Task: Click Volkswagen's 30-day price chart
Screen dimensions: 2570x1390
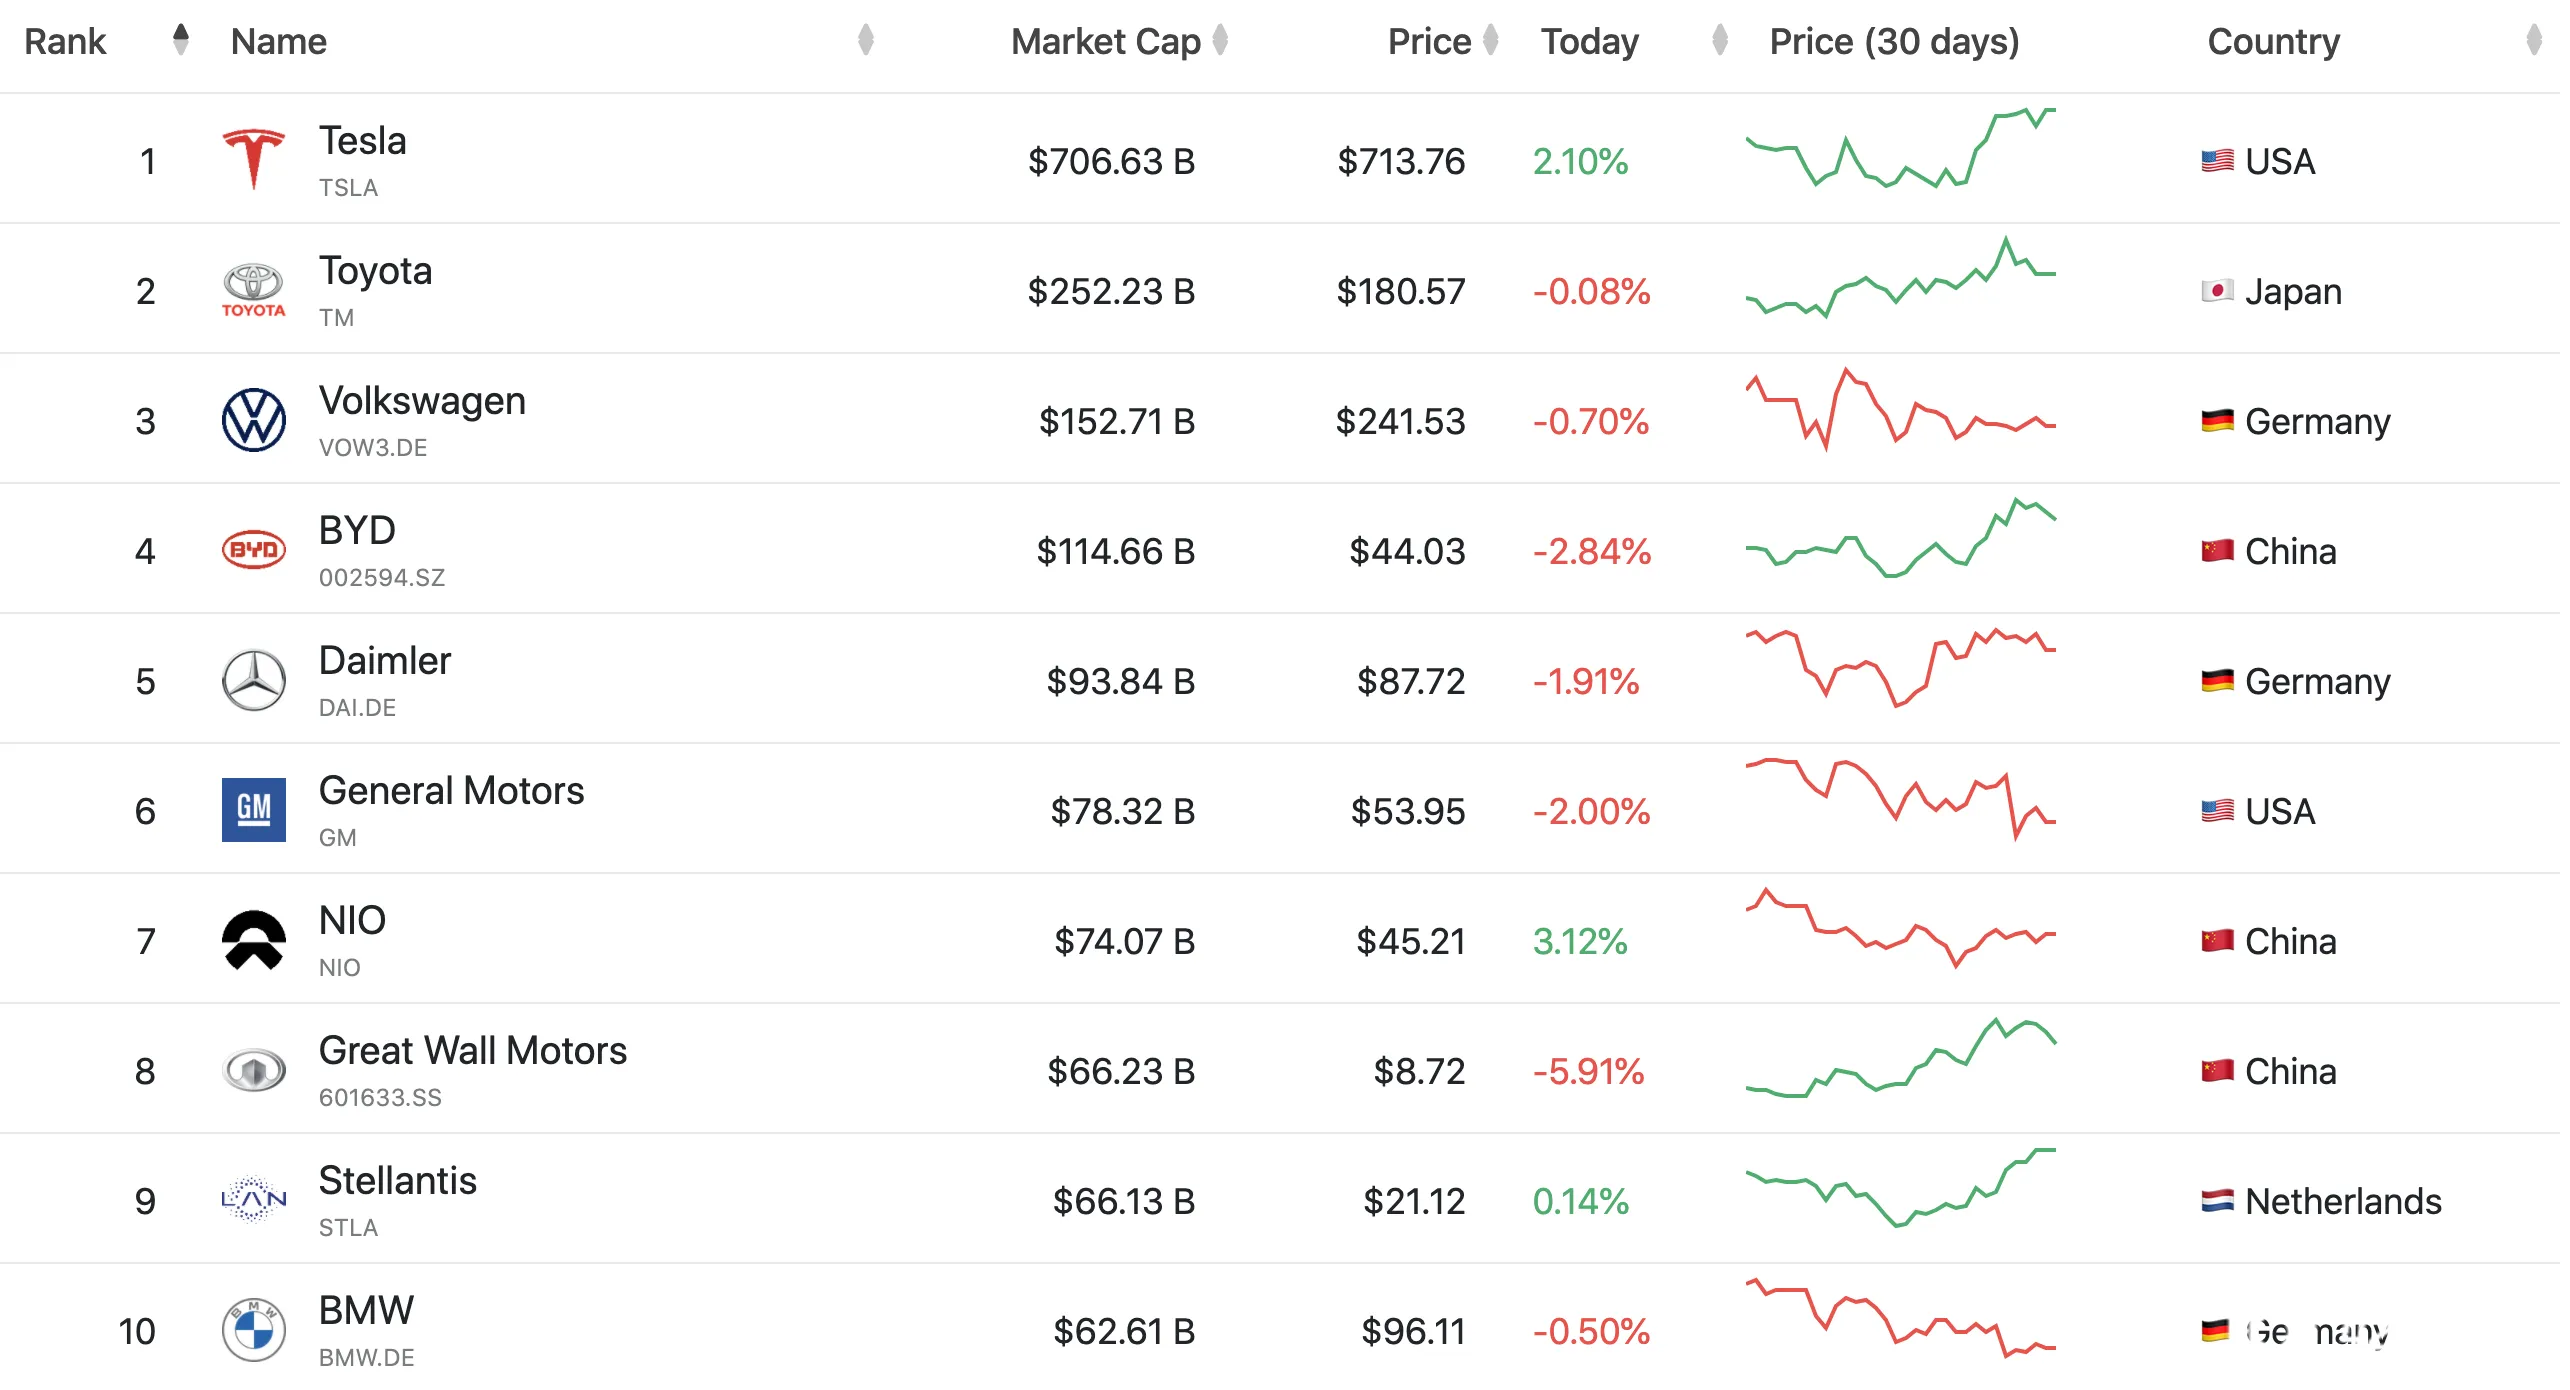Action: coord(1901,409)
